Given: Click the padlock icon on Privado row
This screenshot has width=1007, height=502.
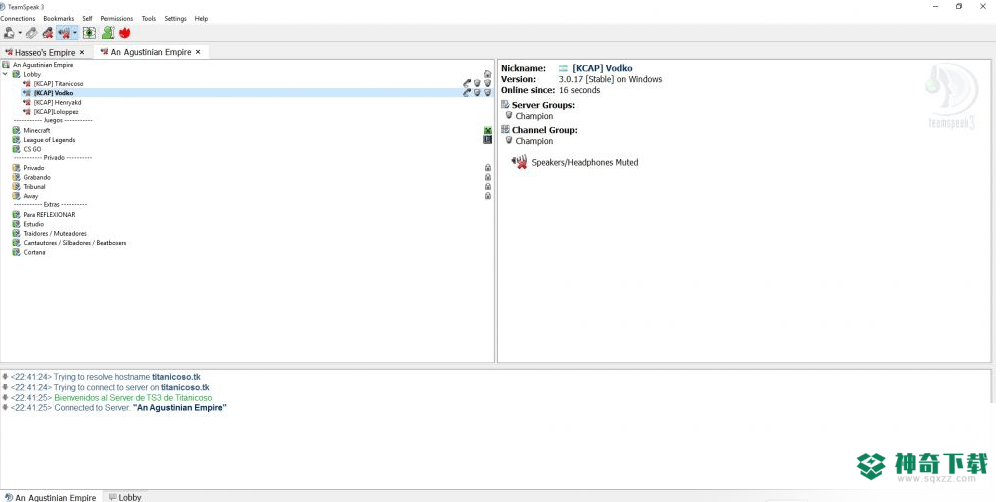Looking at the screenshot, I should coord(487,168).
